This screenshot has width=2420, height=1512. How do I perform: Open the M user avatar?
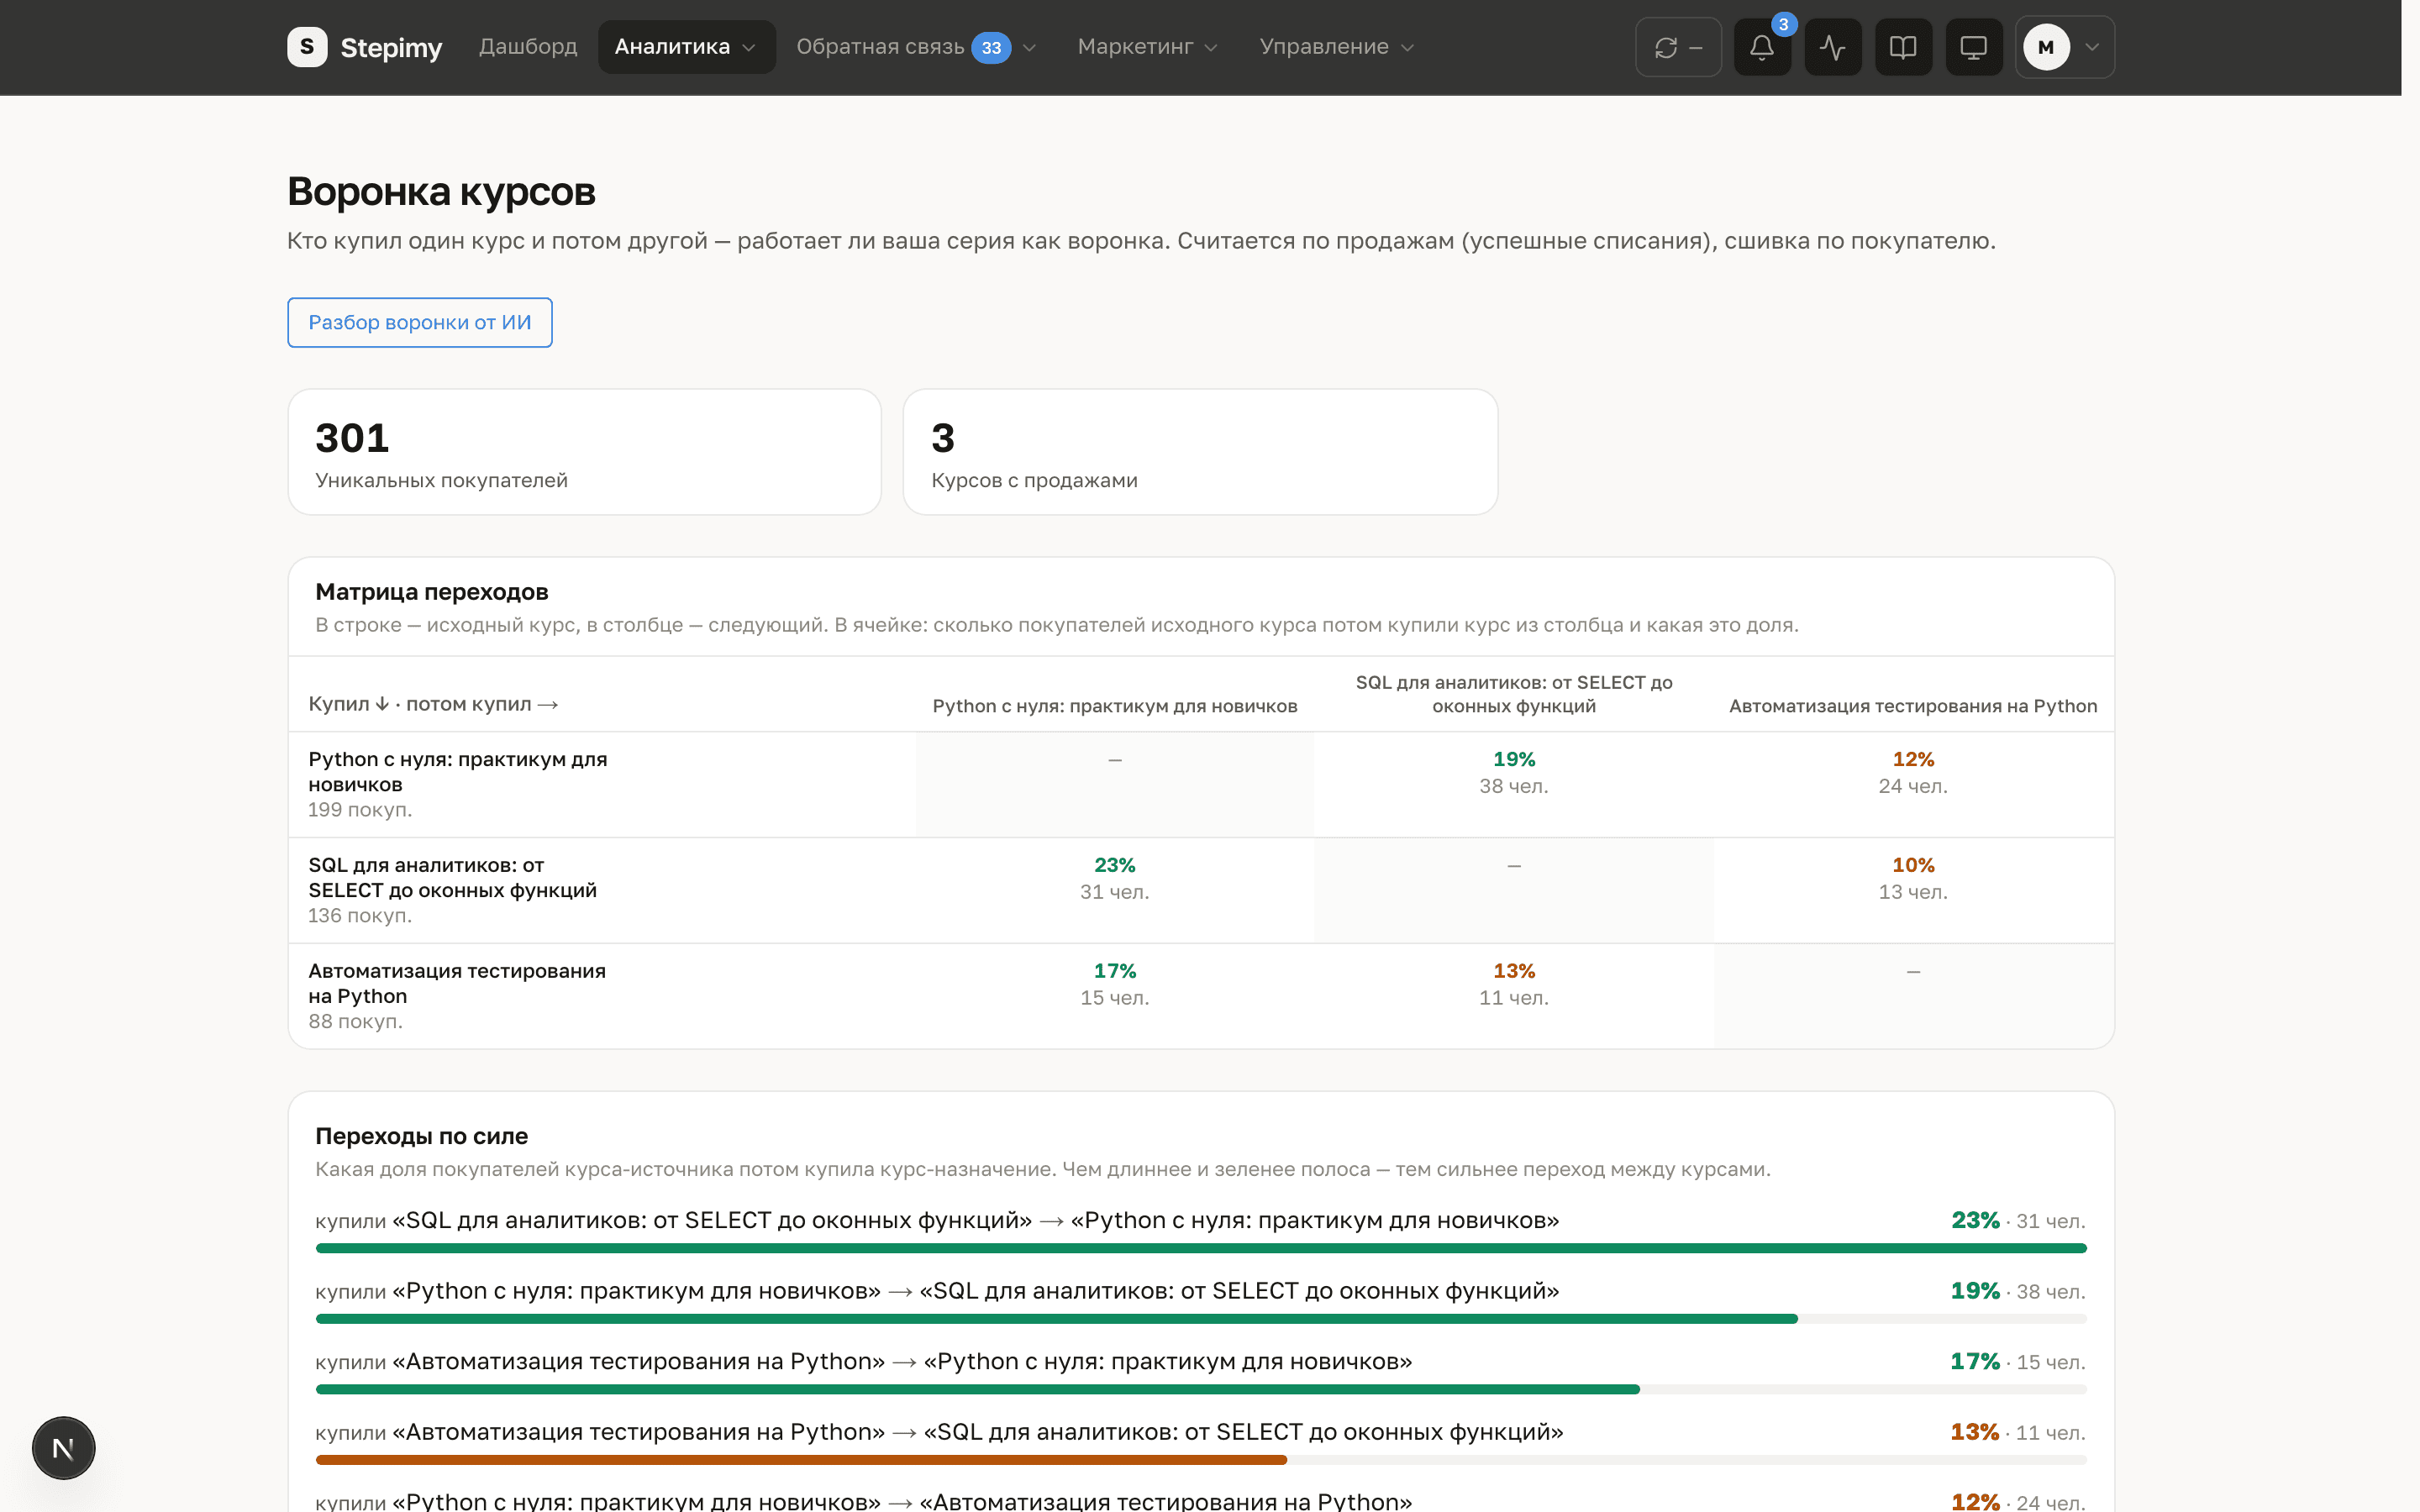(x=2046, y=47)
